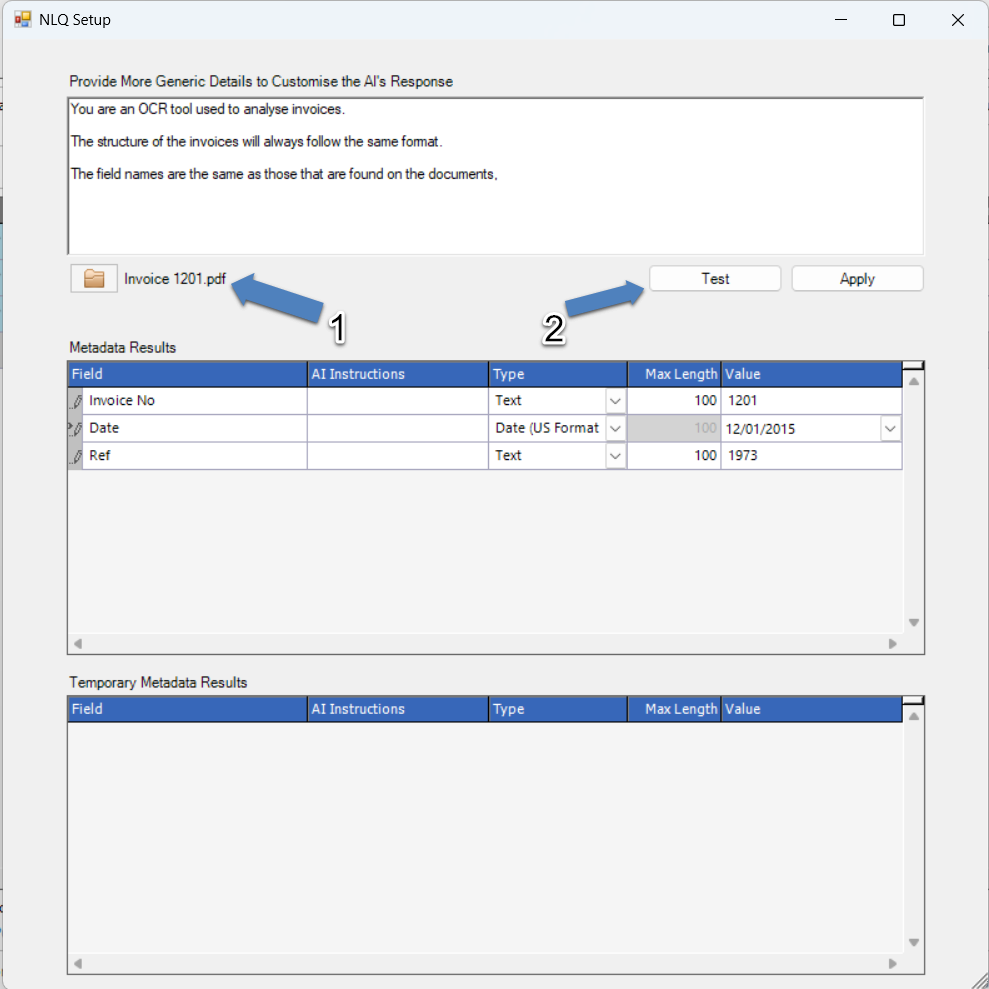Click the folder browse icon
989x989 pixels.
94,279
